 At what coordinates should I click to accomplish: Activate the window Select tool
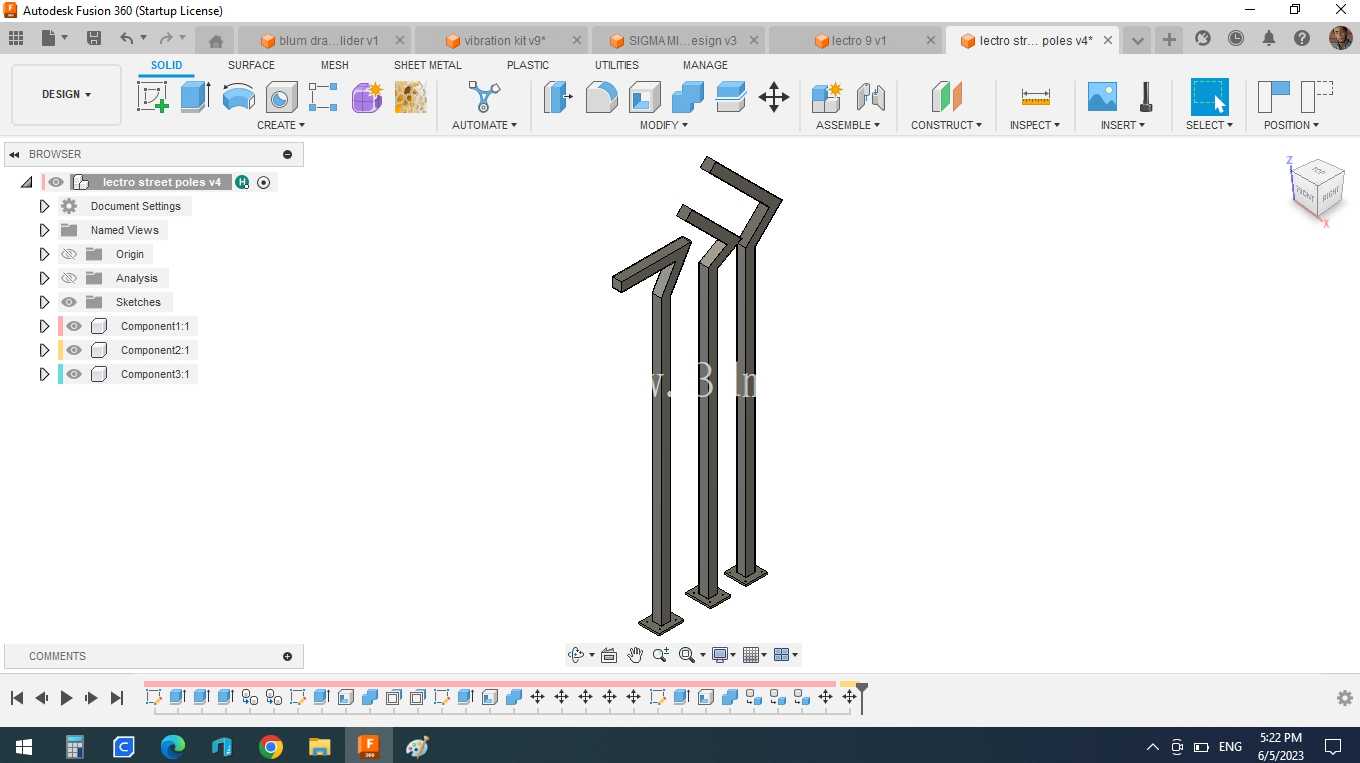click(1209, 97)
